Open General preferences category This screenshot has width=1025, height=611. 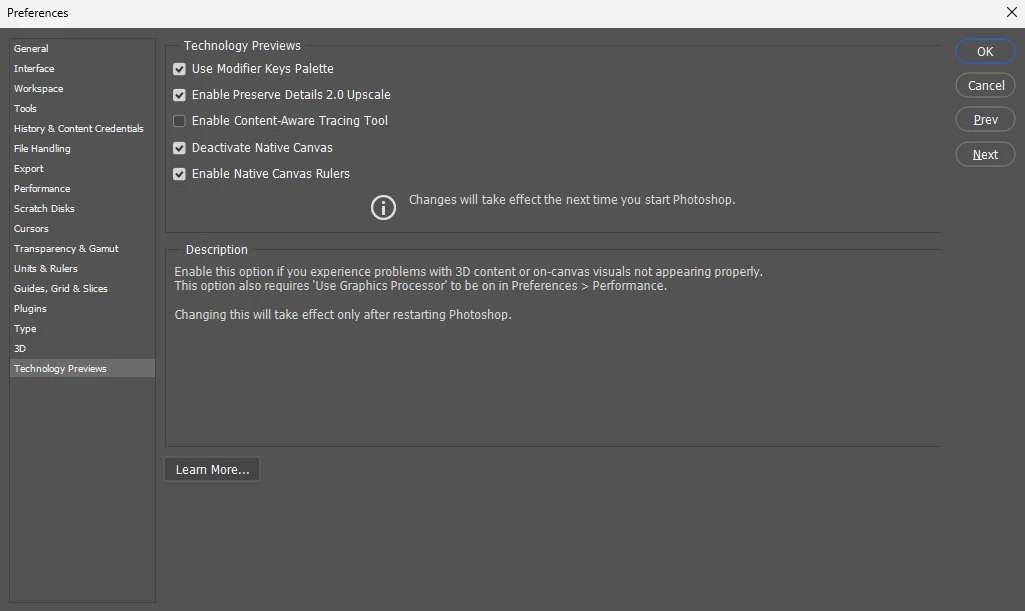click(x=82, y=48)
